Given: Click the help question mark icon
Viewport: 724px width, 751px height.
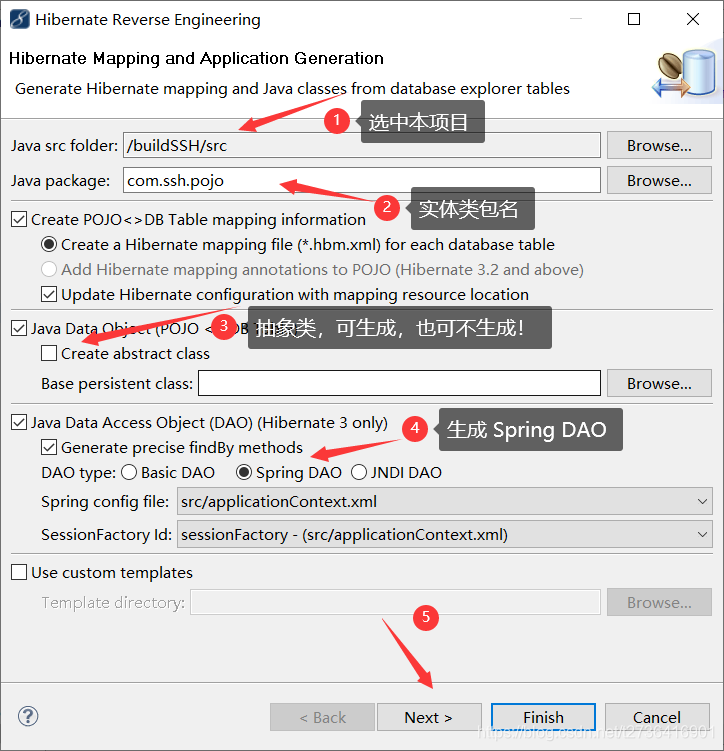Looking at the screenshot, I should 28,717.
